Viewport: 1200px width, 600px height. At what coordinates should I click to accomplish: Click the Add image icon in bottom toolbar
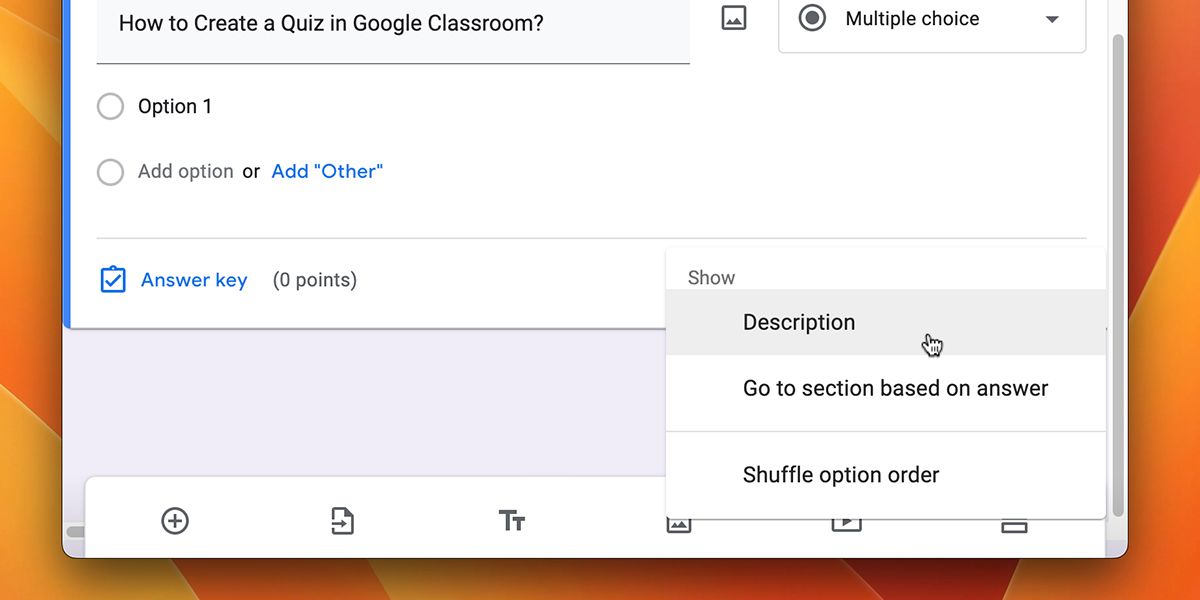click(679, 525)
